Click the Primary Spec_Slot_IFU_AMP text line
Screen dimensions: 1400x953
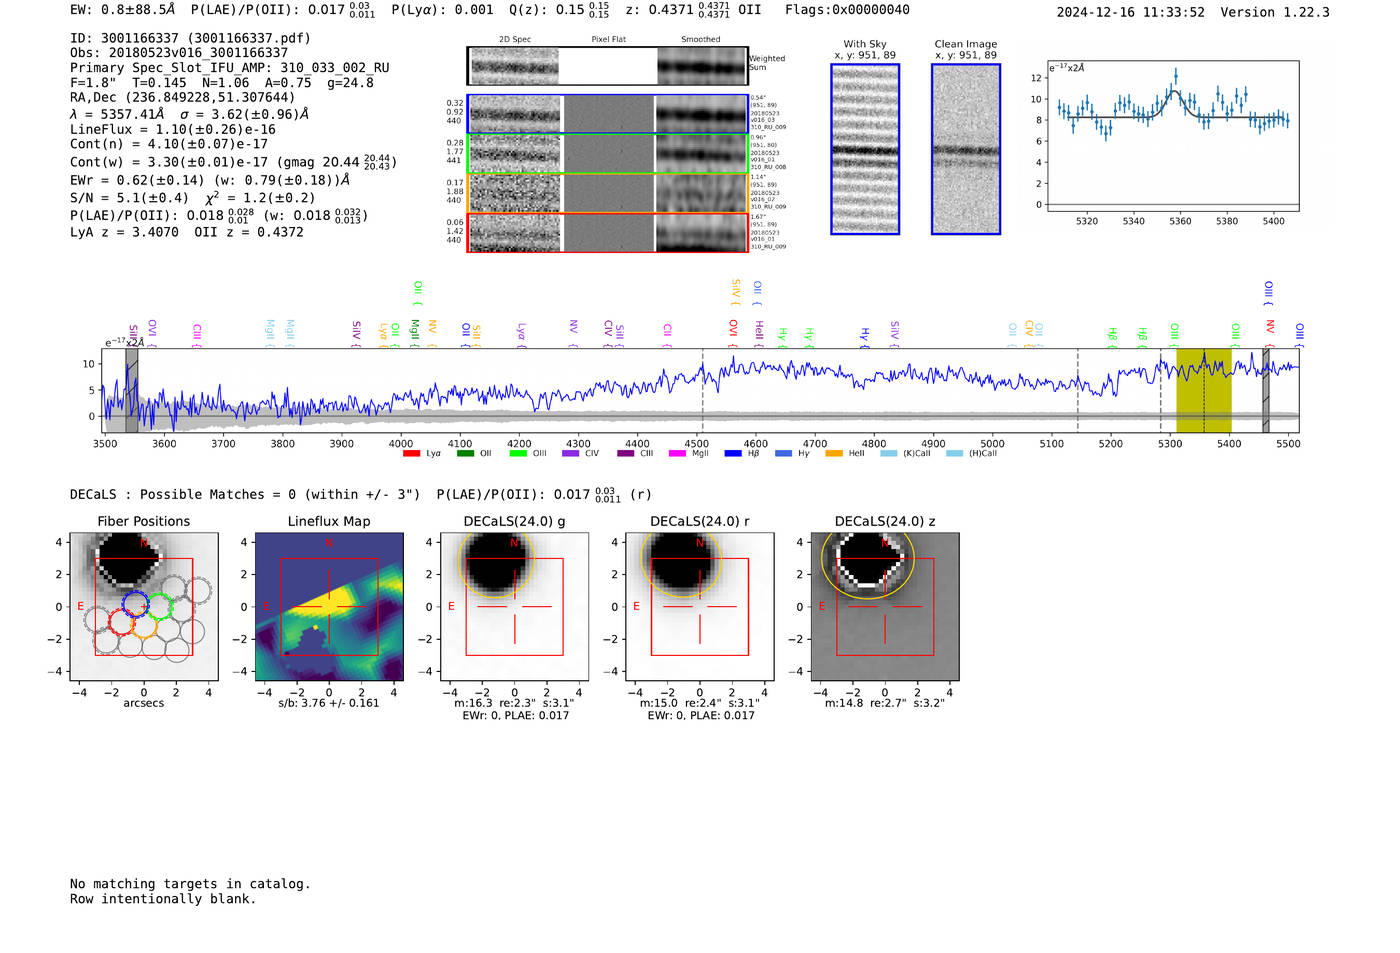[x=230, y=68]
